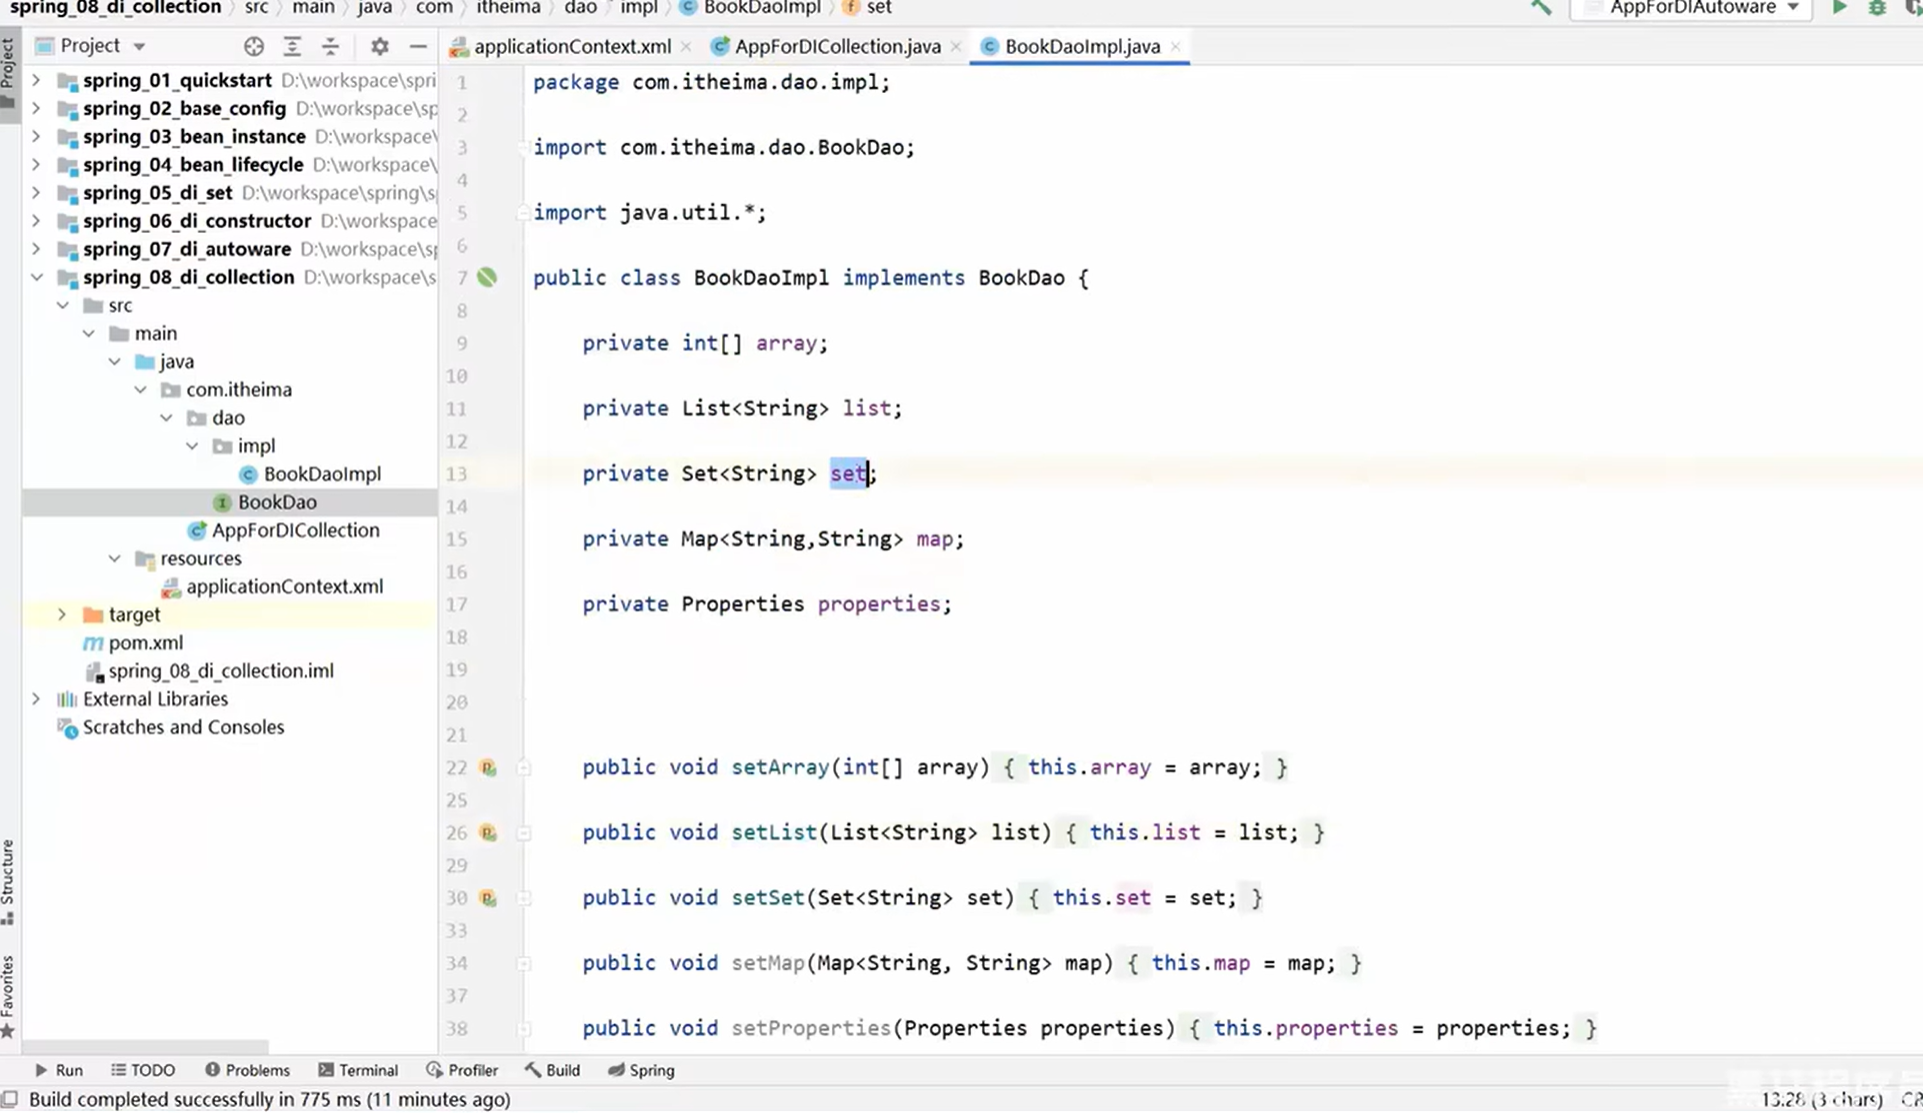Viewport: 1923px width, 1113px height.
Task: Click the Collapse All icon in Project panel
Action: click(330, 46)
